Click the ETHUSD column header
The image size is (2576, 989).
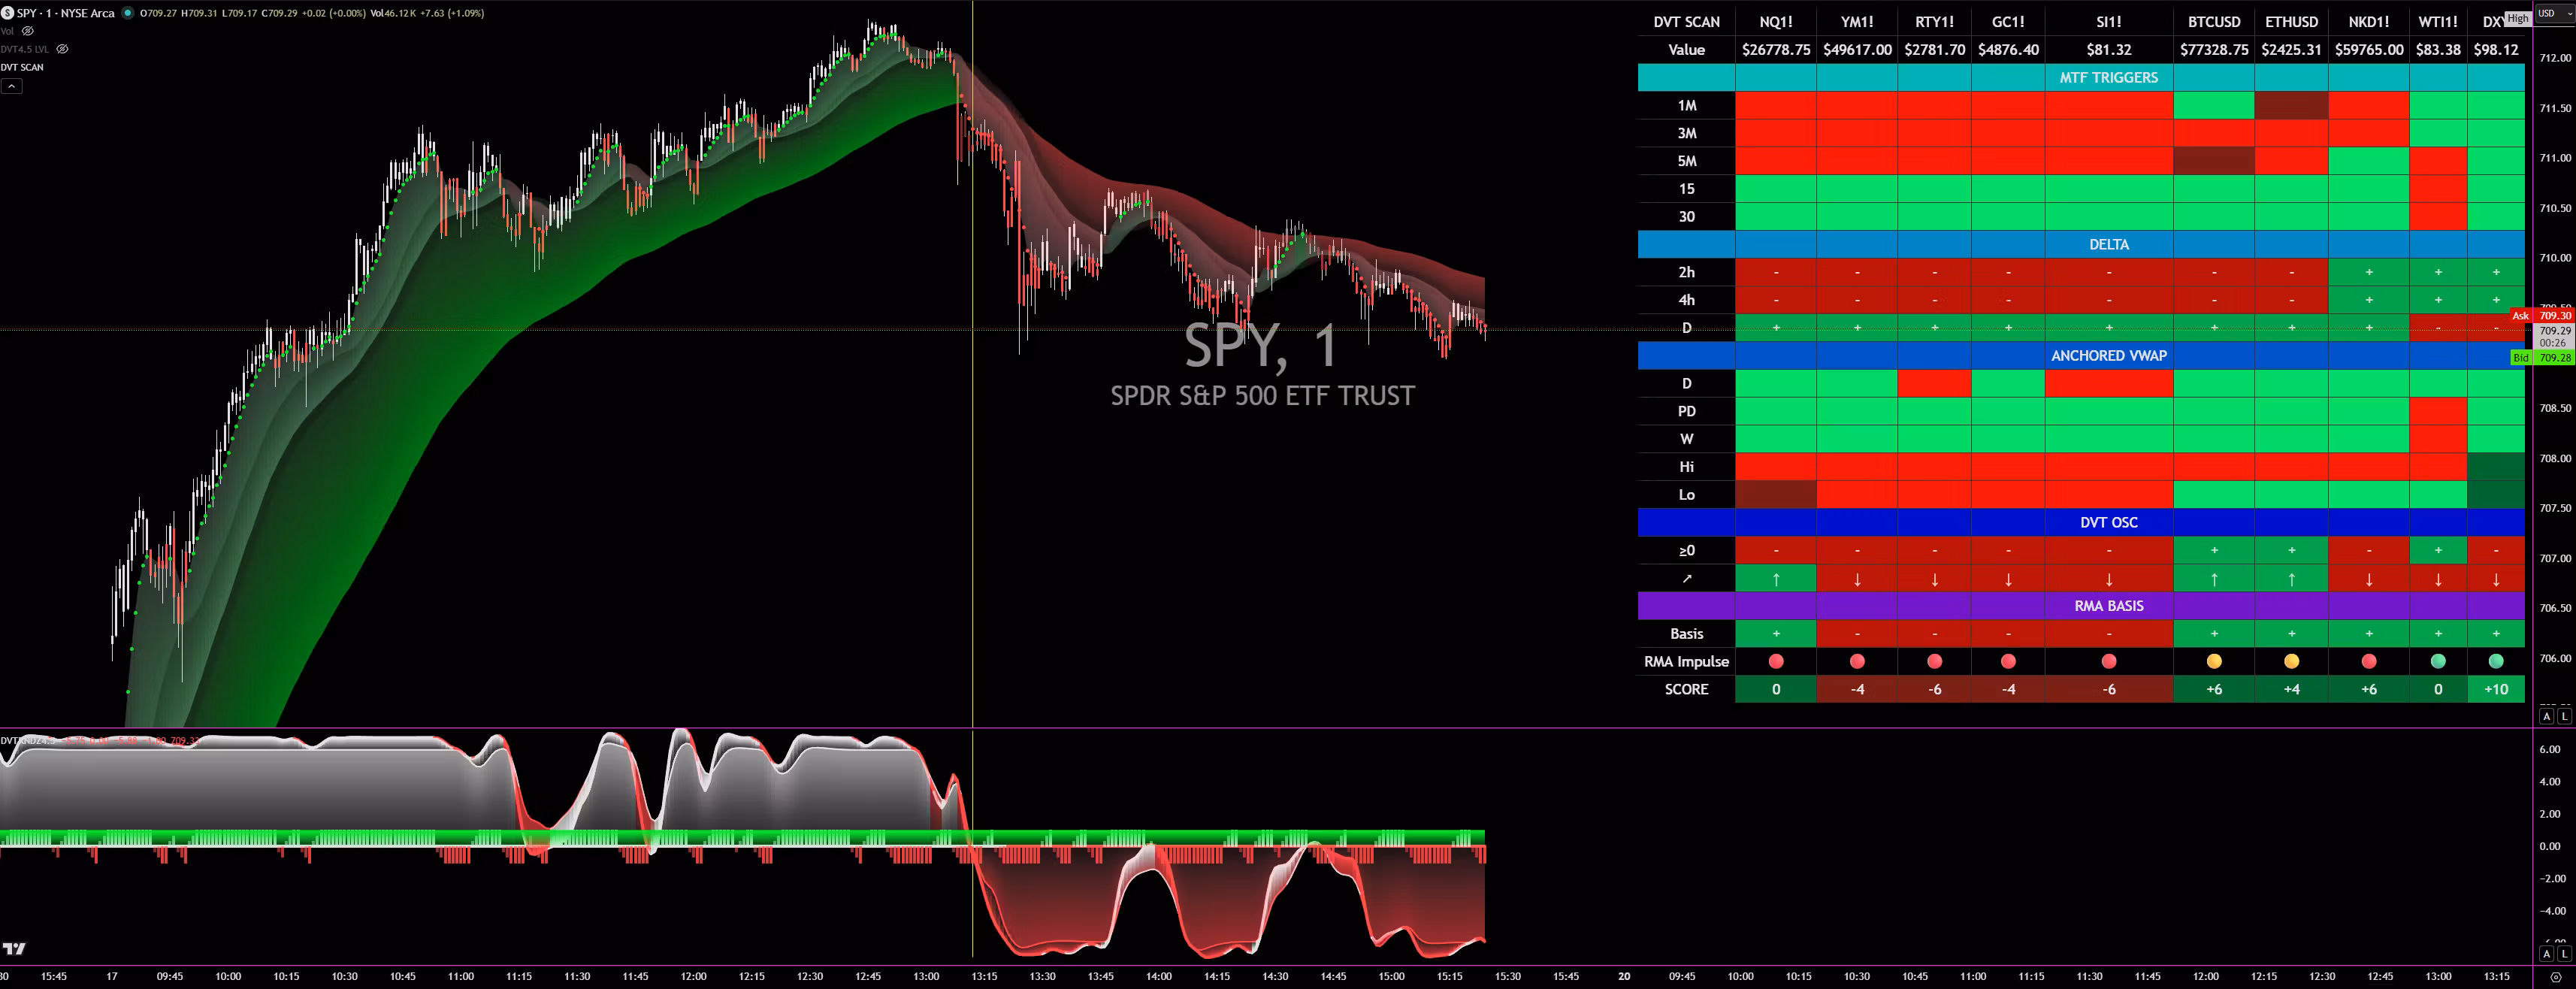point(2291,22)
